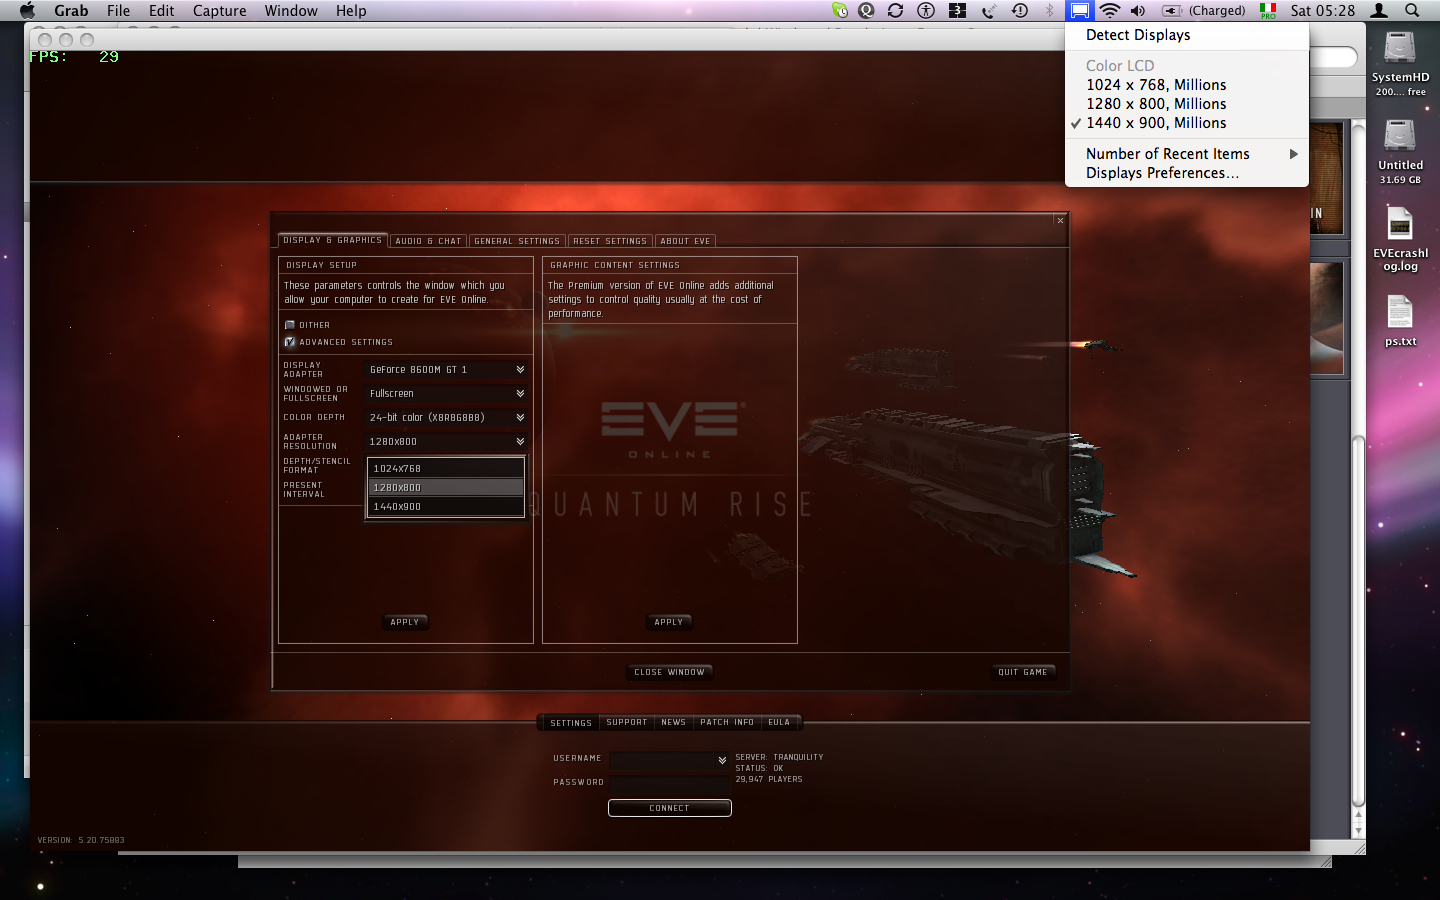Open the volume control icon

pos(1138,10)
